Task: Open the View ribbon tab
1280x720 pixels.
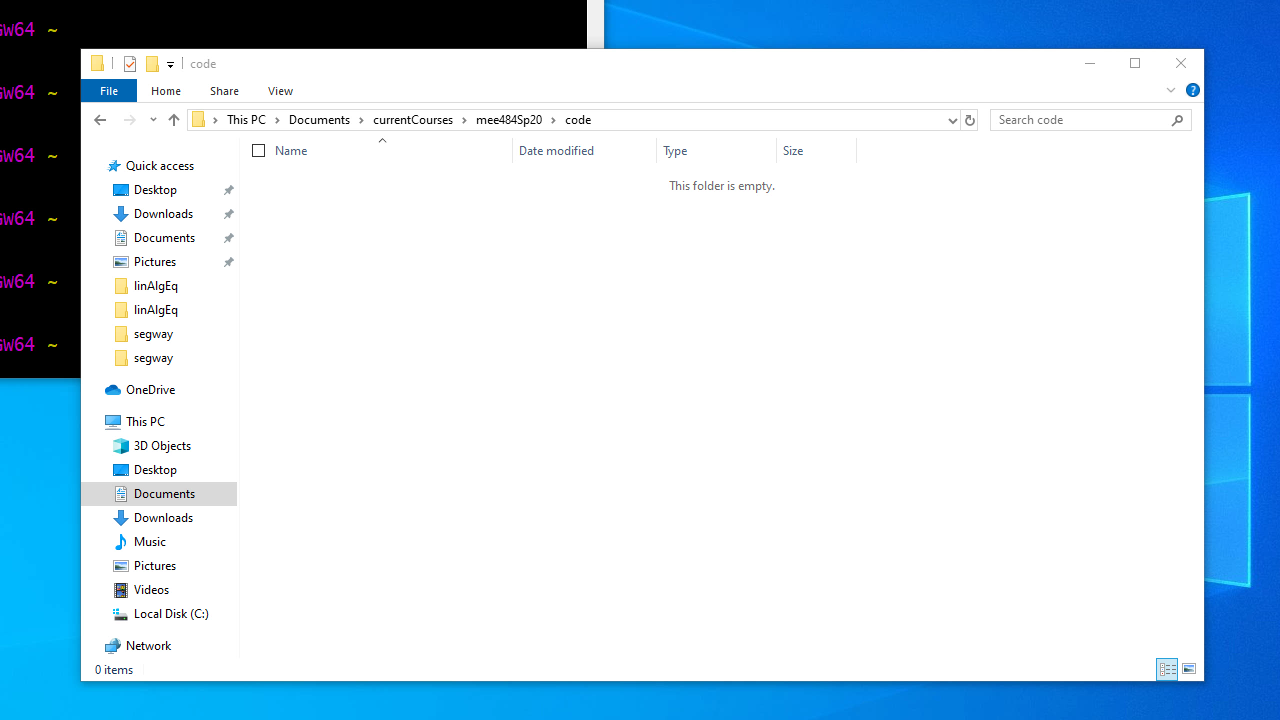Action: [x=280, y=91]
